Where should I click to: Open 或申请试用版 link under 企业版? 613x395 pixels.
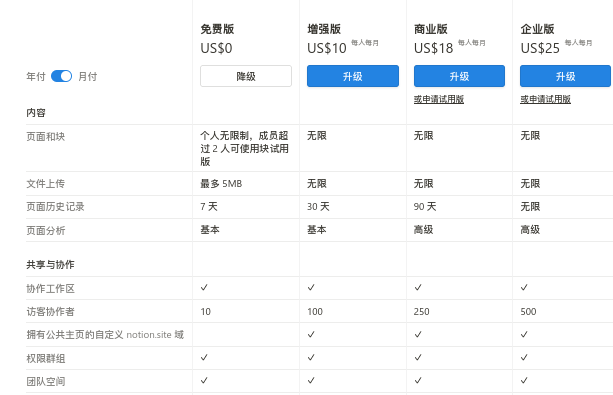[x=545, y=99]
